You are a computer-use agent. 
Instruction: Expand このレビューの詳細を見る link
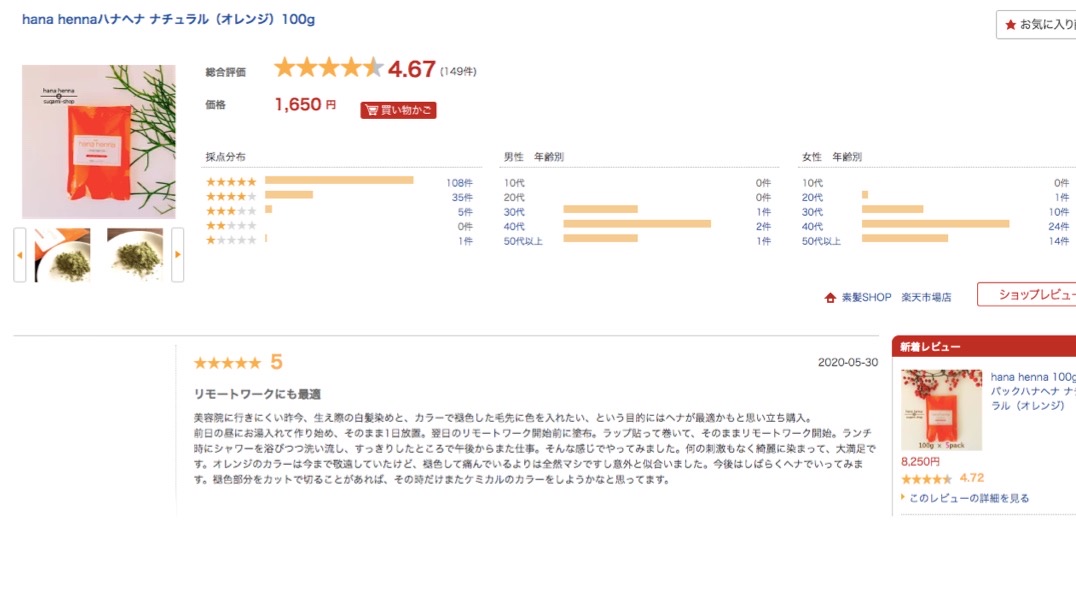(x=968, y=498)
